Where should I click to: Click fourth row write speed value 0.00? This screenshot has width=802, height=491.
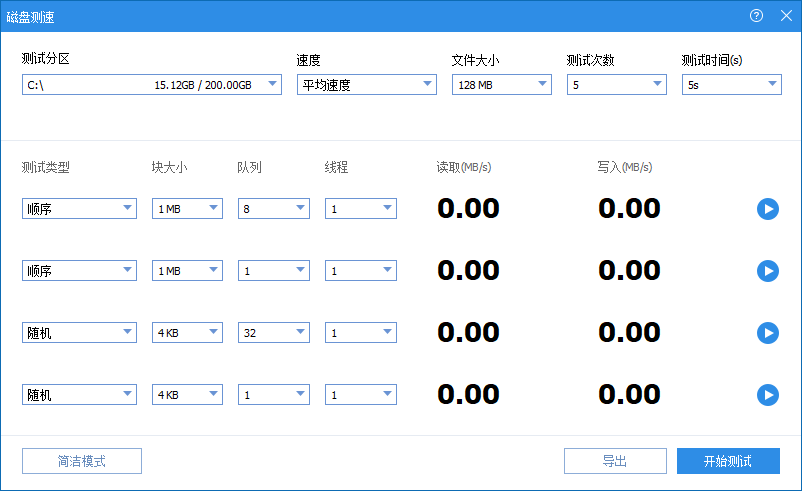coord(629,394)
